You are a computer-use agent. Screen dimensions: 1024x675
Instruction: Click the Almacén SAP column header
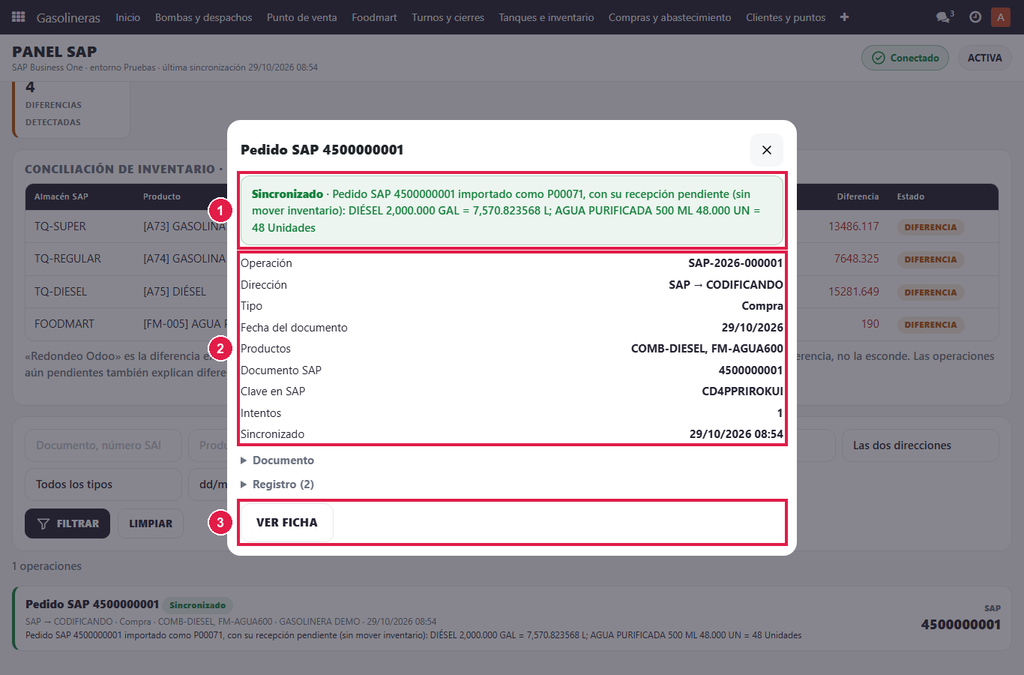pos(61,196)
